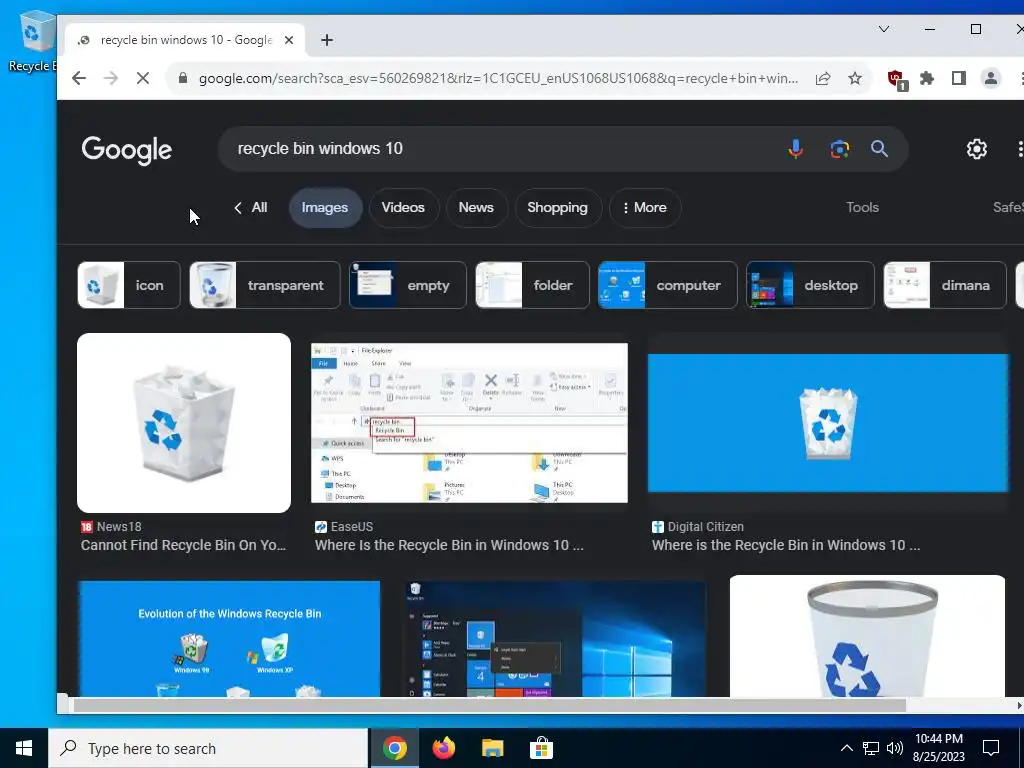This screenshot has height=768, width=1024.
Task: Filter images by the dimana chip
Action: (x=945, y=285)
